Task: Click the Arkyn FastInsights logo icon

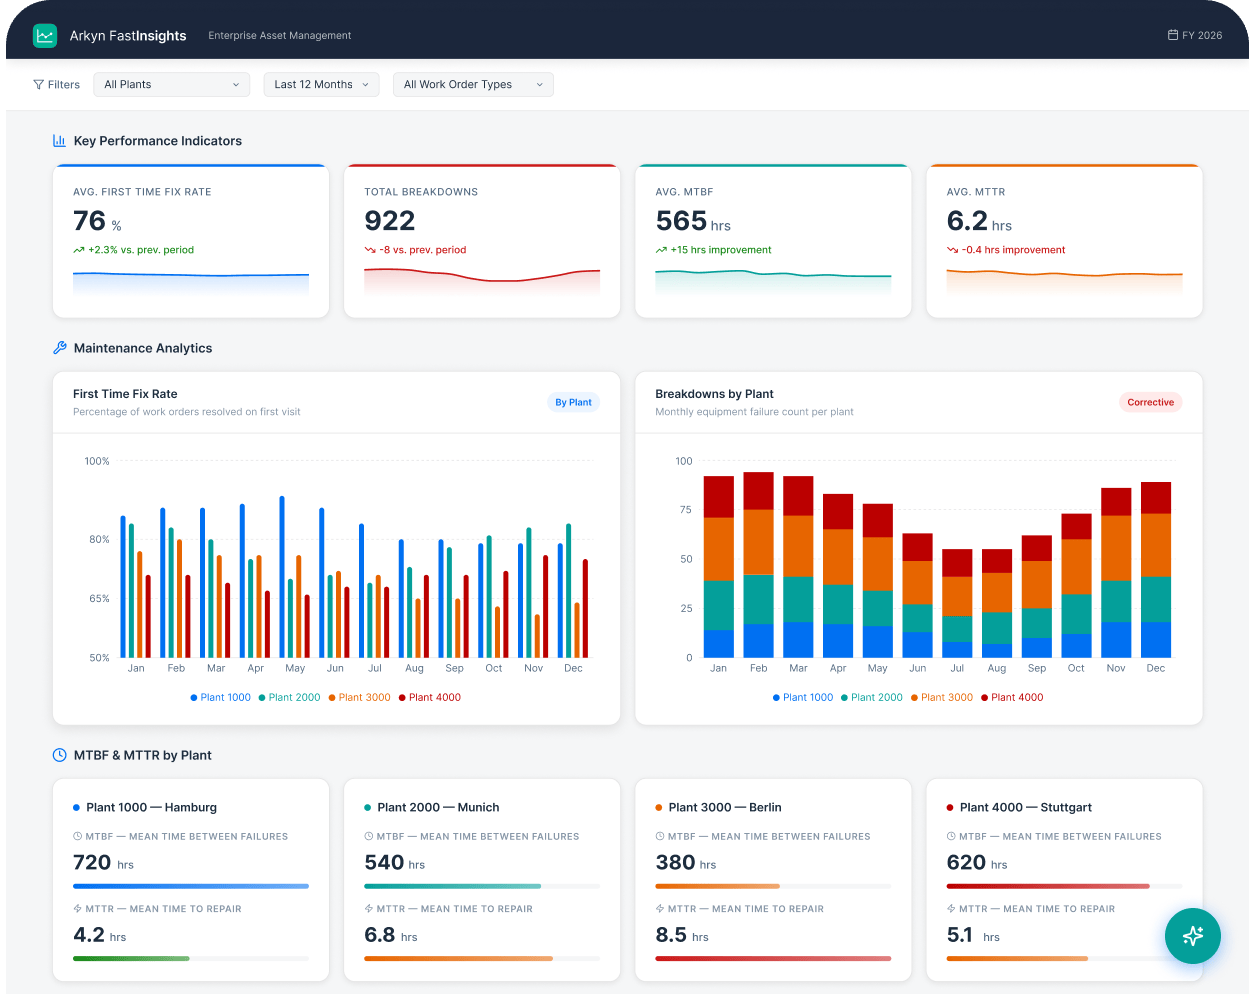Action: pos(44,35)
